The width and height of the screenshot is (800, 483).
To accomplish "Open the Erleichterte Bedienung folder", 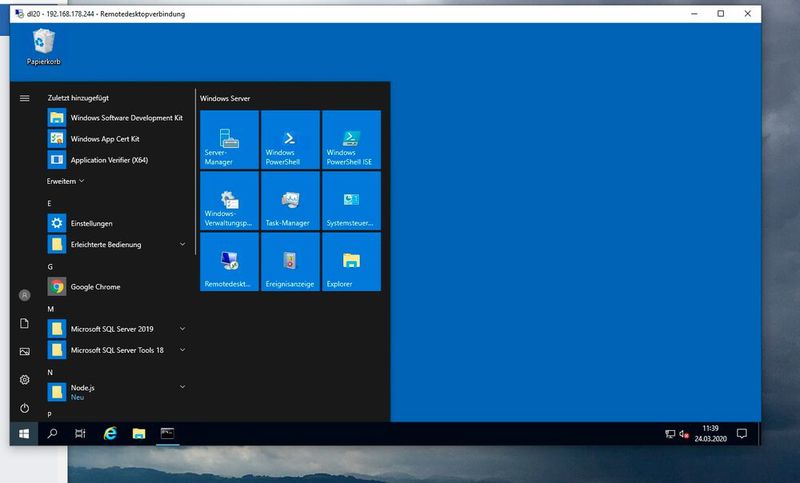I will (117, 244).
